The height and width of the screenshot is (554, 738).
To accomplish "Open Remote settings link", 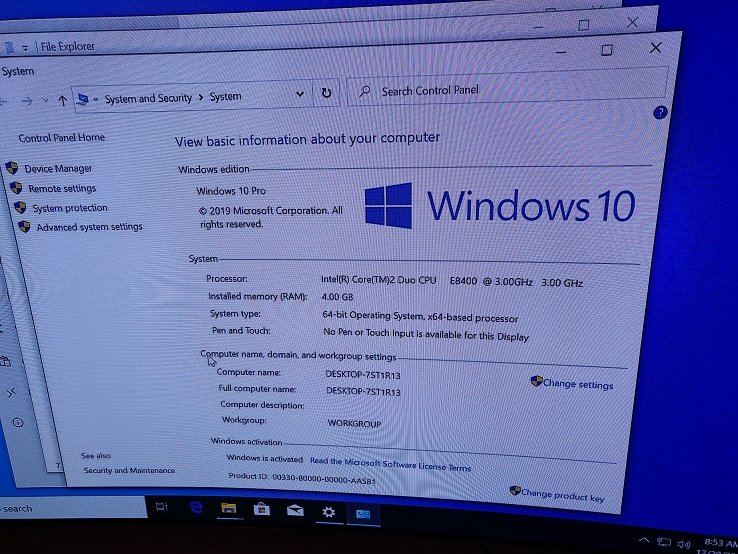I will pos(62,189).
